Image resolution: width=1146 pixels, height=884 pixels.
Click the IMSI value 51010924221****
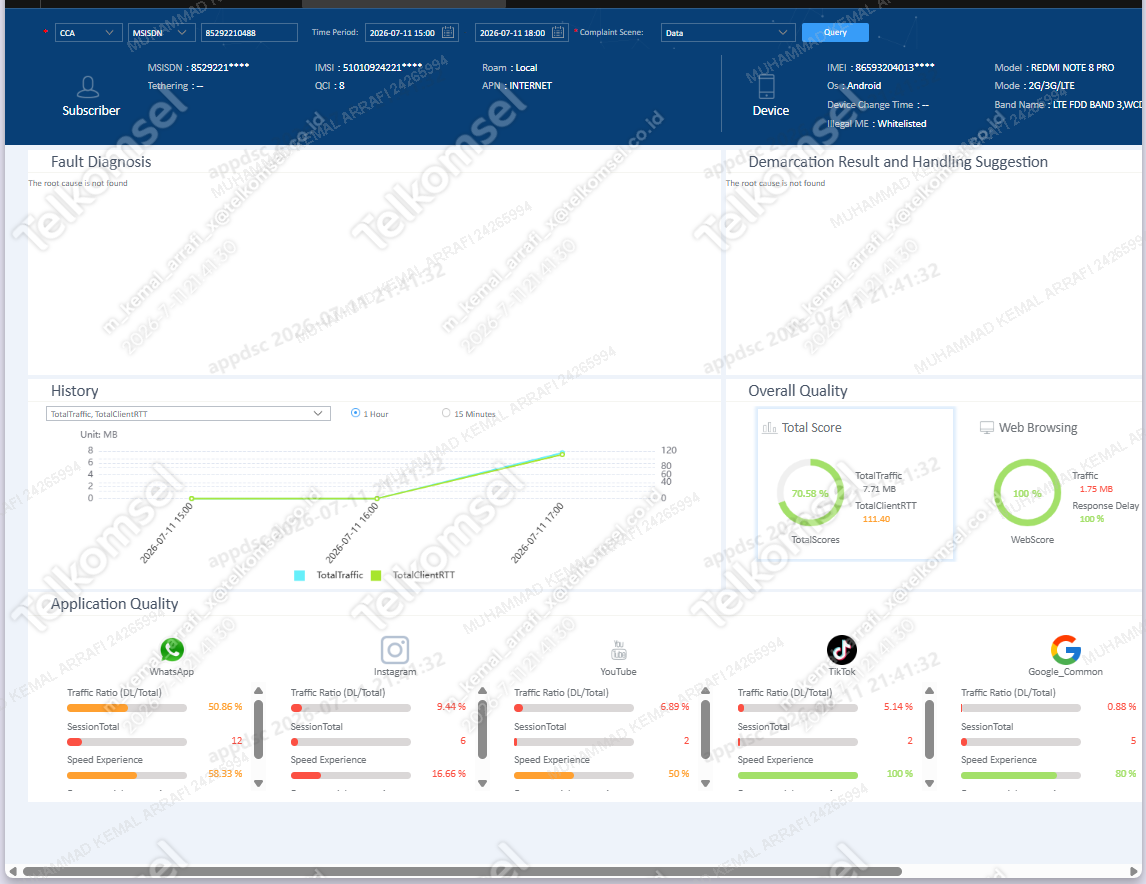tap(382, 67)
